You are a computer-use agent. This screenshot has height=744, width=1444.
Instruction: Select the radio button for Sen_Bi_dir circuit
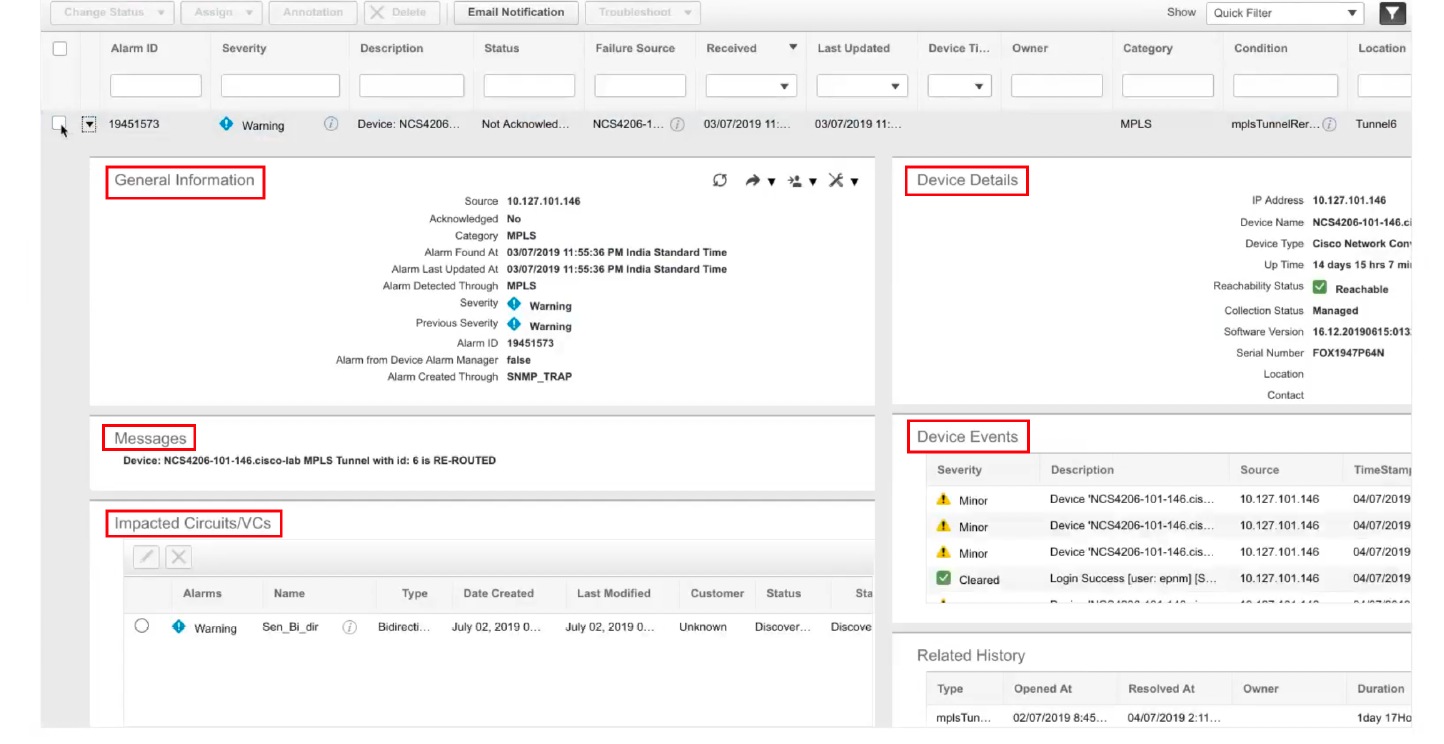[141, 626]
